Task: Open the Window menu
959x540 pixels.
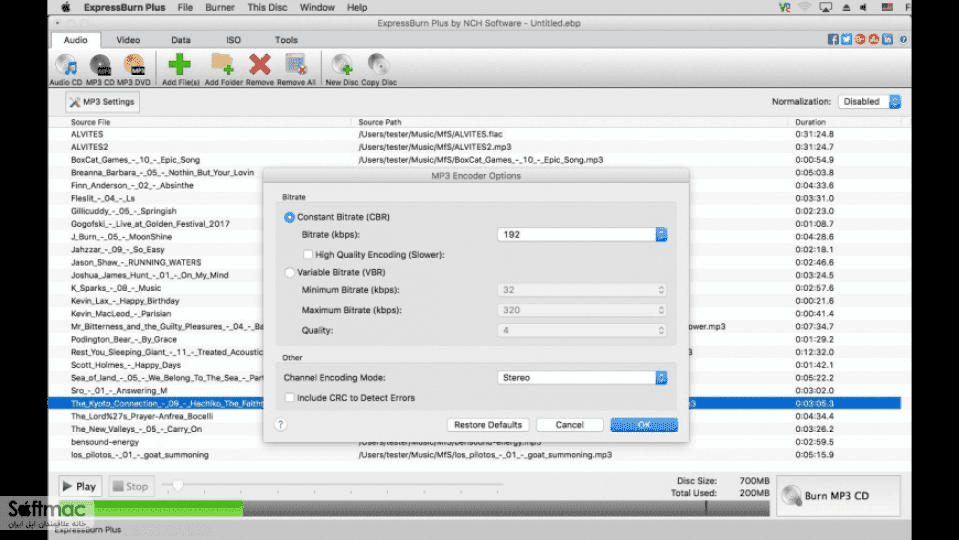Action: (317, 7)
